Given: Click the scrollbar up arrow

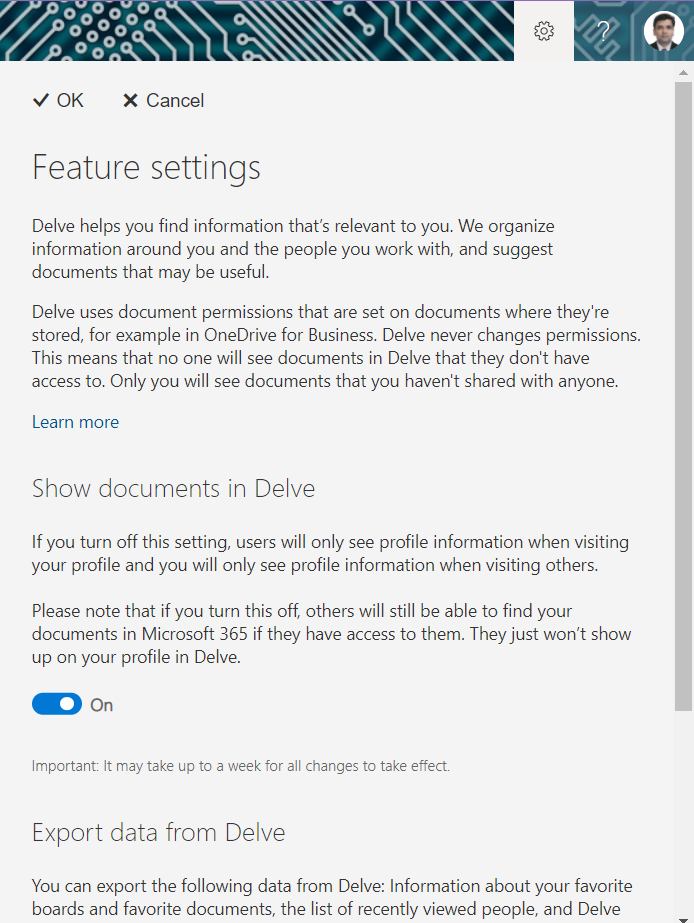Looking at the screenshot, I should (684, 72).
